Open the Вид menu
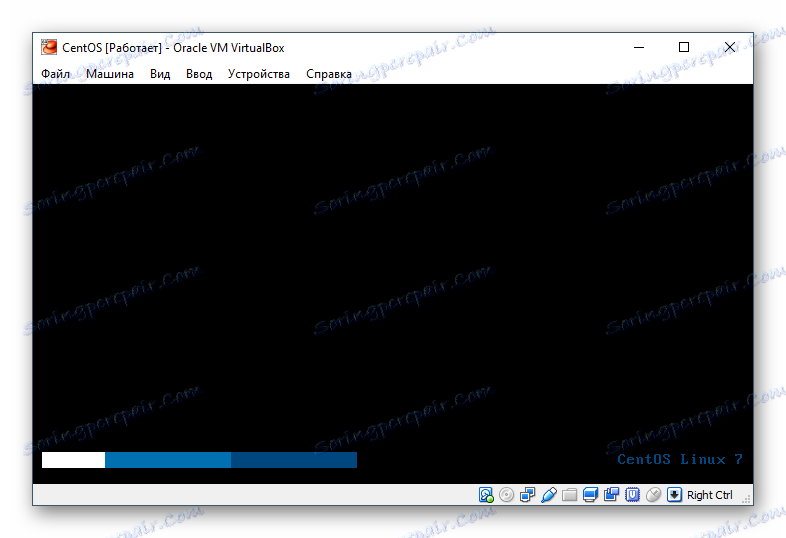This screenshot has width=786, height=538. point(160,74)
